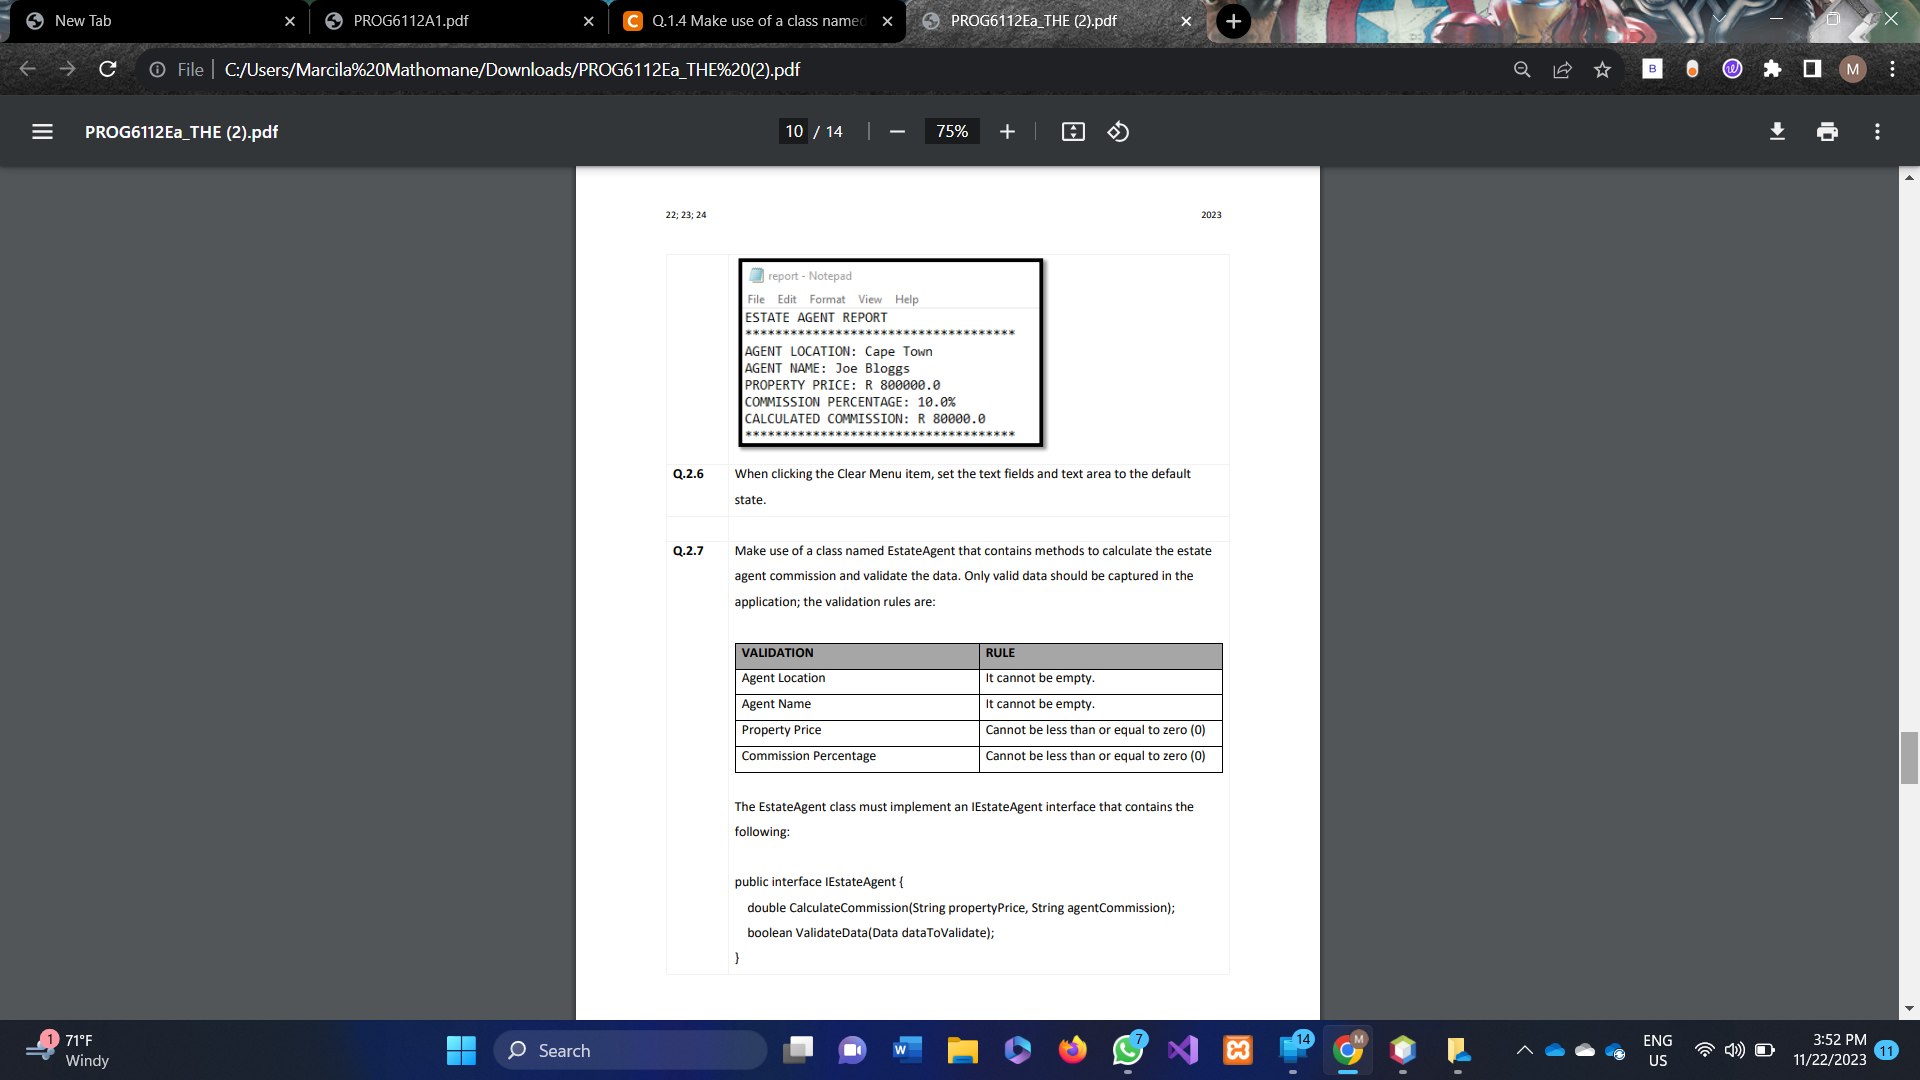Click the Windows taskbar Search box
This screenshot has height=1080, width=1920.
pos(630,1050)
